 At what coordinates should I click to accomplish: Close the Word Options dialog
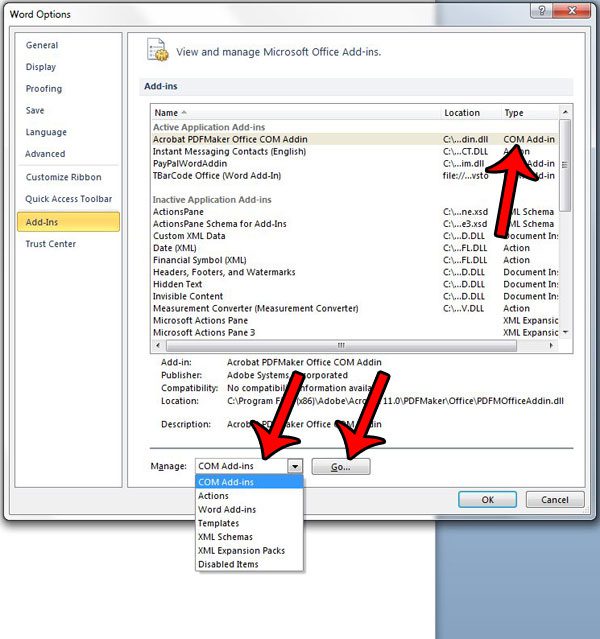click(572, 11)
